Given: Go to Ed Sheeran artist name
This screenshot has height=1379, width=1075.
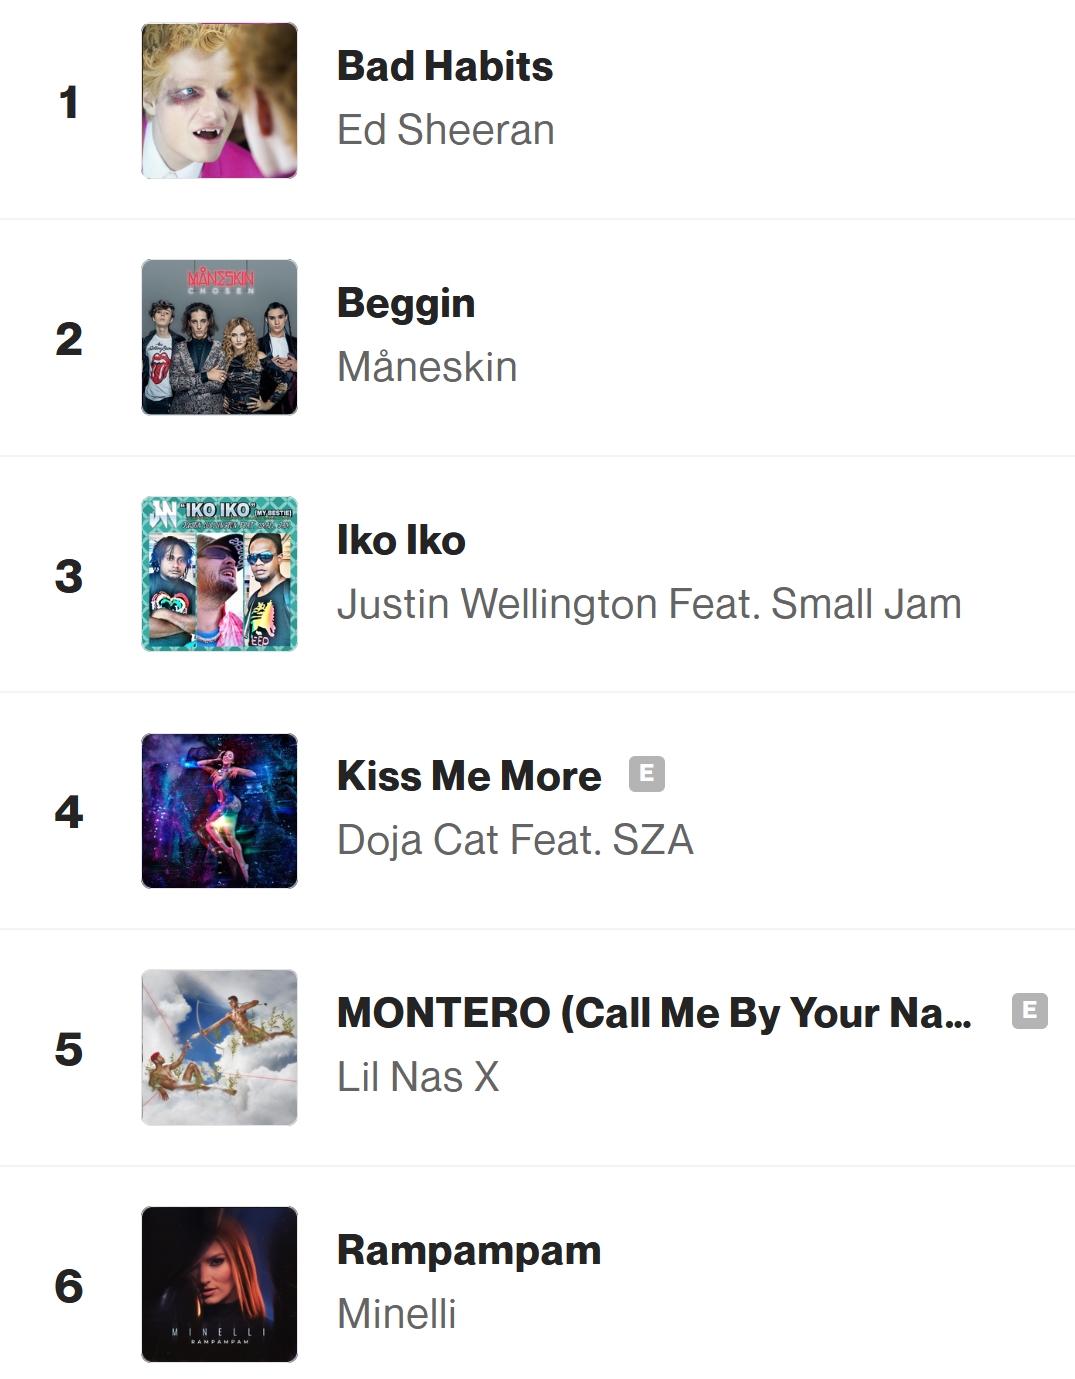Looking at the screenshot, I should tap(446, 130).
